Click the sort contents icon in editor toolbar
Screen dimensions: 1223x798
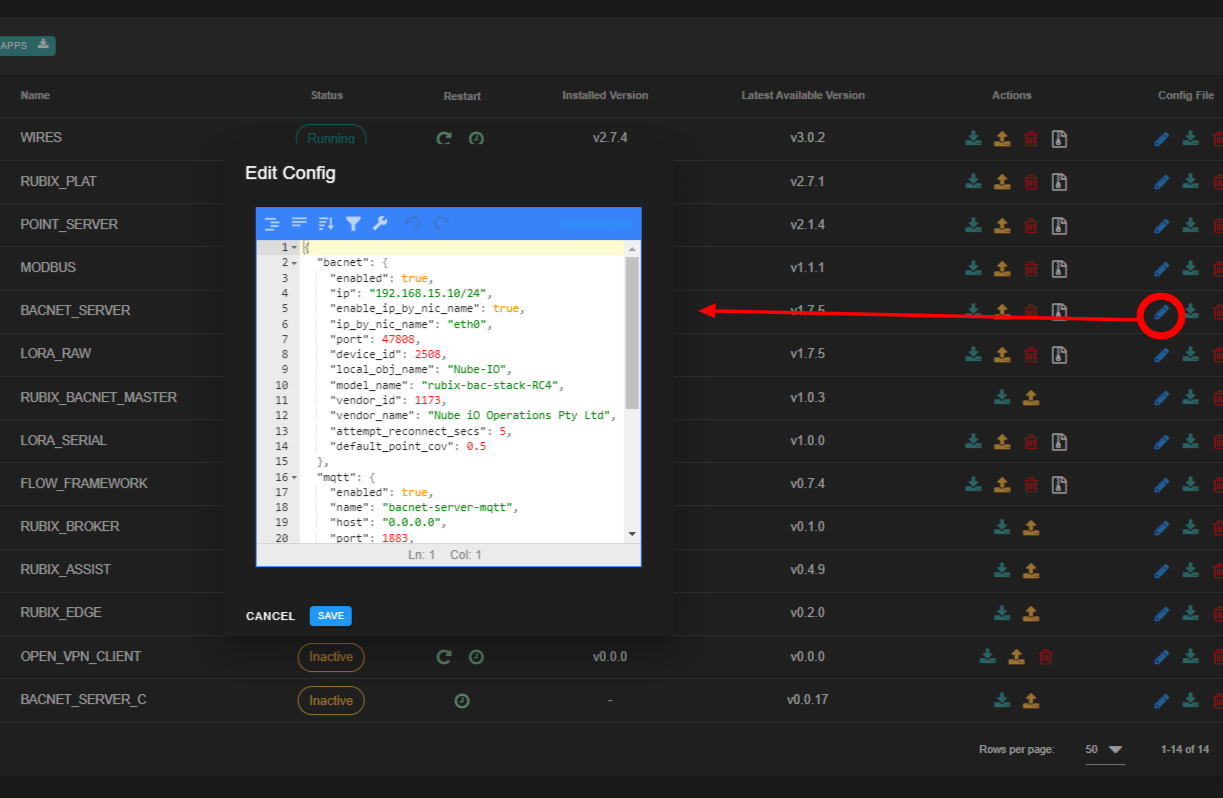click(x=326, y=223)
